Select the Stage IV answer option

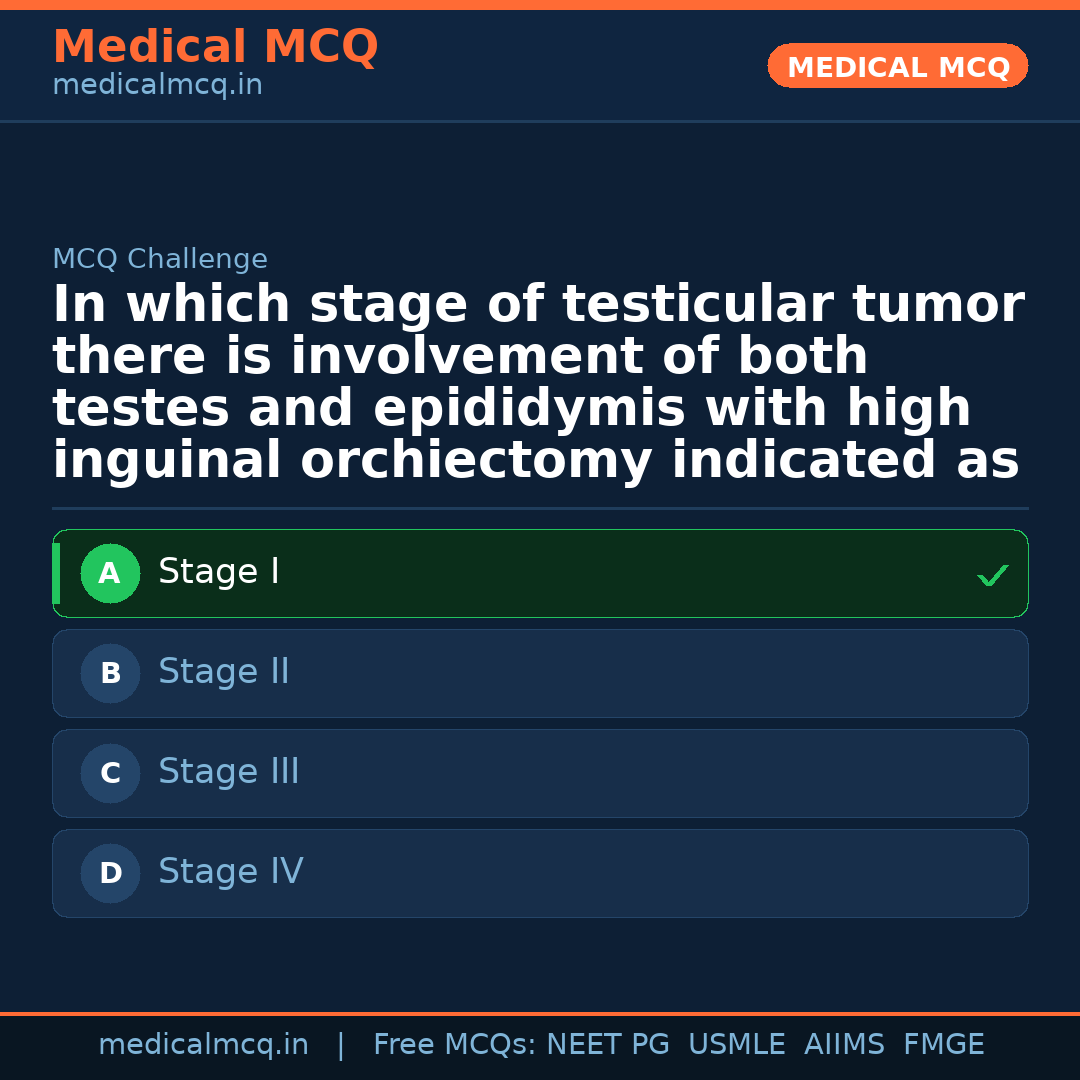[540, 873]
